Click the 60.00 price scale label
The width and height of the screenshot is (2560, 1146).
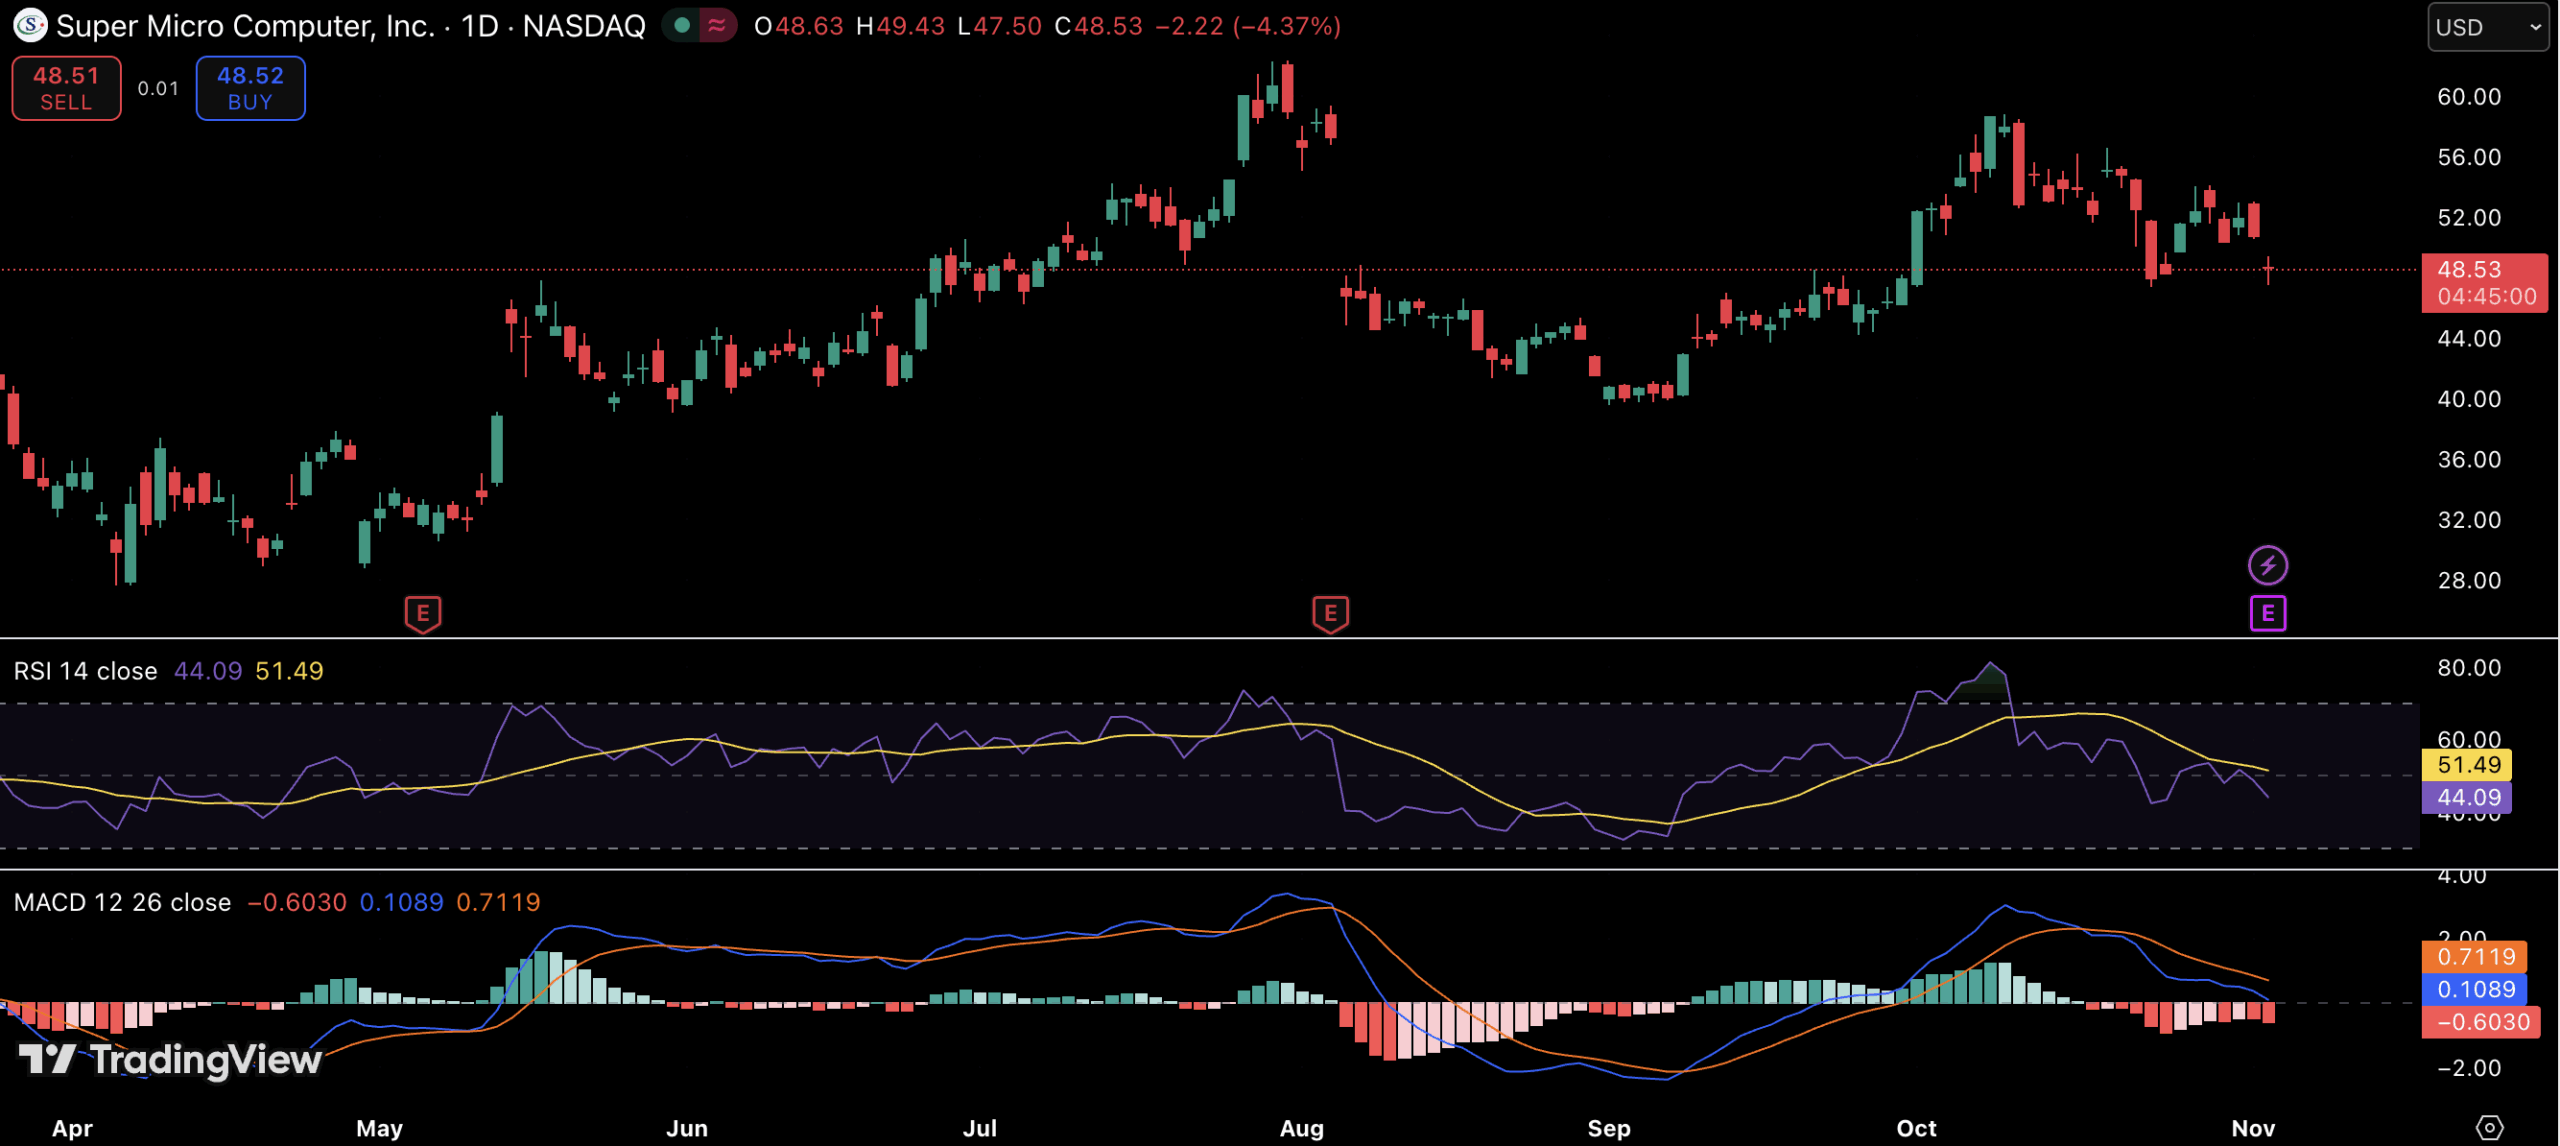click(x=2468, y=97)
